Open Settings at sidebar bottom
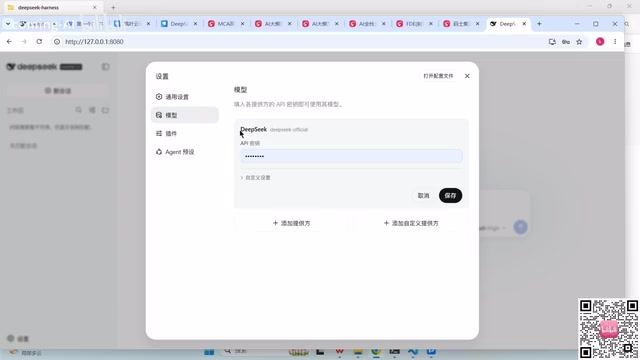640x360 pixels. pyautogui.click(x=18, y=338)
